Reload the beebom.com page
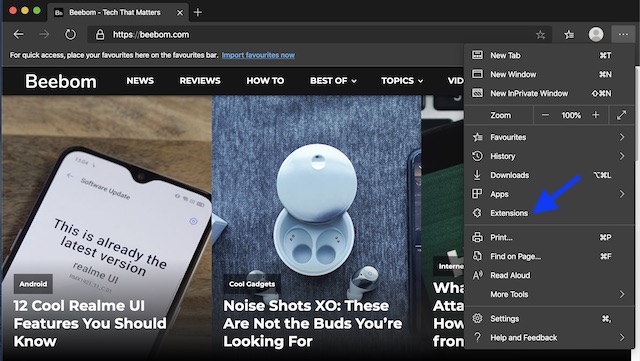The width and height of the screenshot is (640, 361). 70,35
